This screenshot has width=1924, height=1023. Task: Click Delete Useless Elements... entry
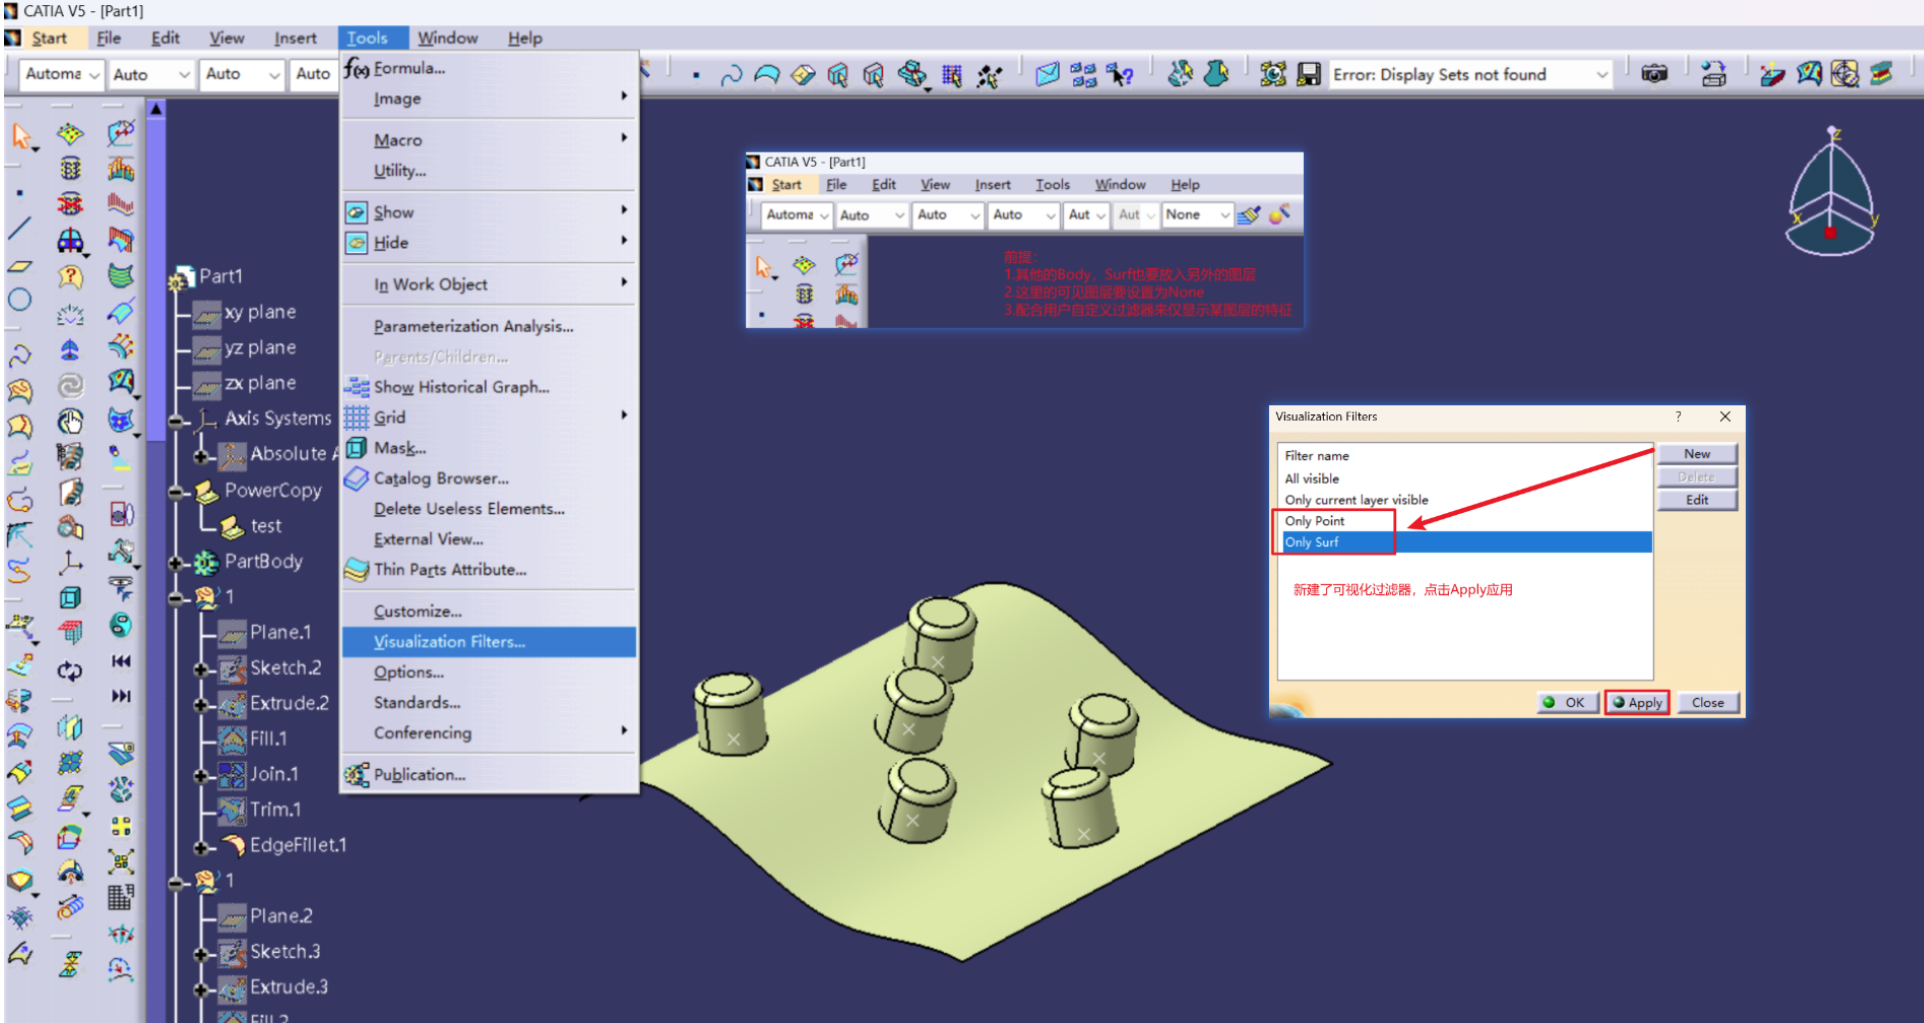[x=489, y=508]
